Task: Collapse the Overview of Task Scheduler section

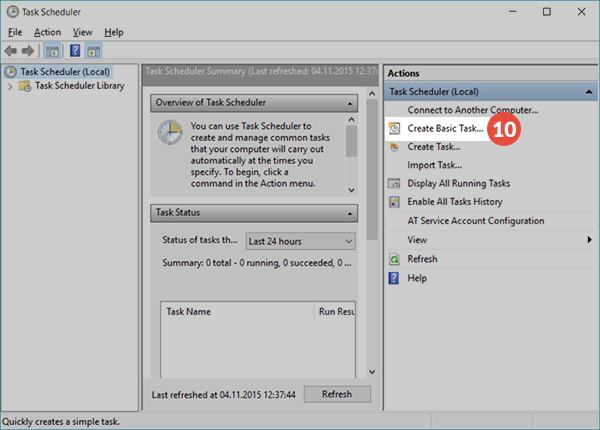Action: 350,103
